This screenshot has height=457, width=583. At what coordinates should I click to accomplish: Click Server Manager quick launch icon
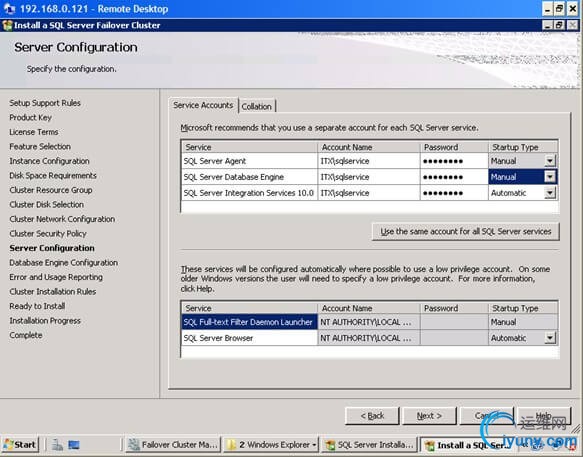(x=57, y=445)
